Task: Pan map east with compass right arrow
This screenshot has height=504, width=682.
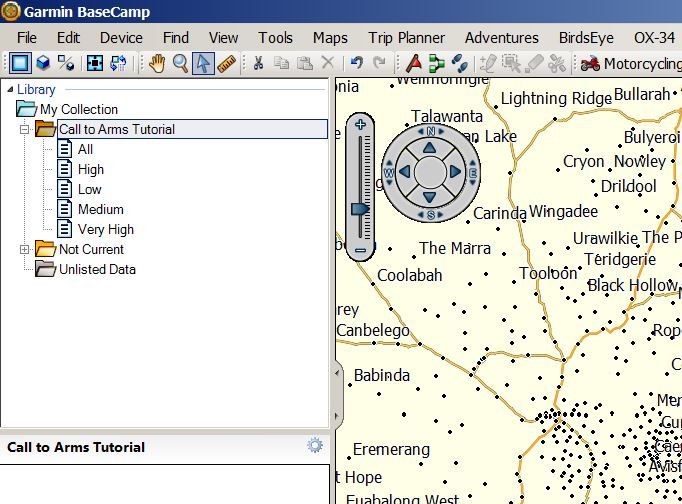Action: coord(455,172)
